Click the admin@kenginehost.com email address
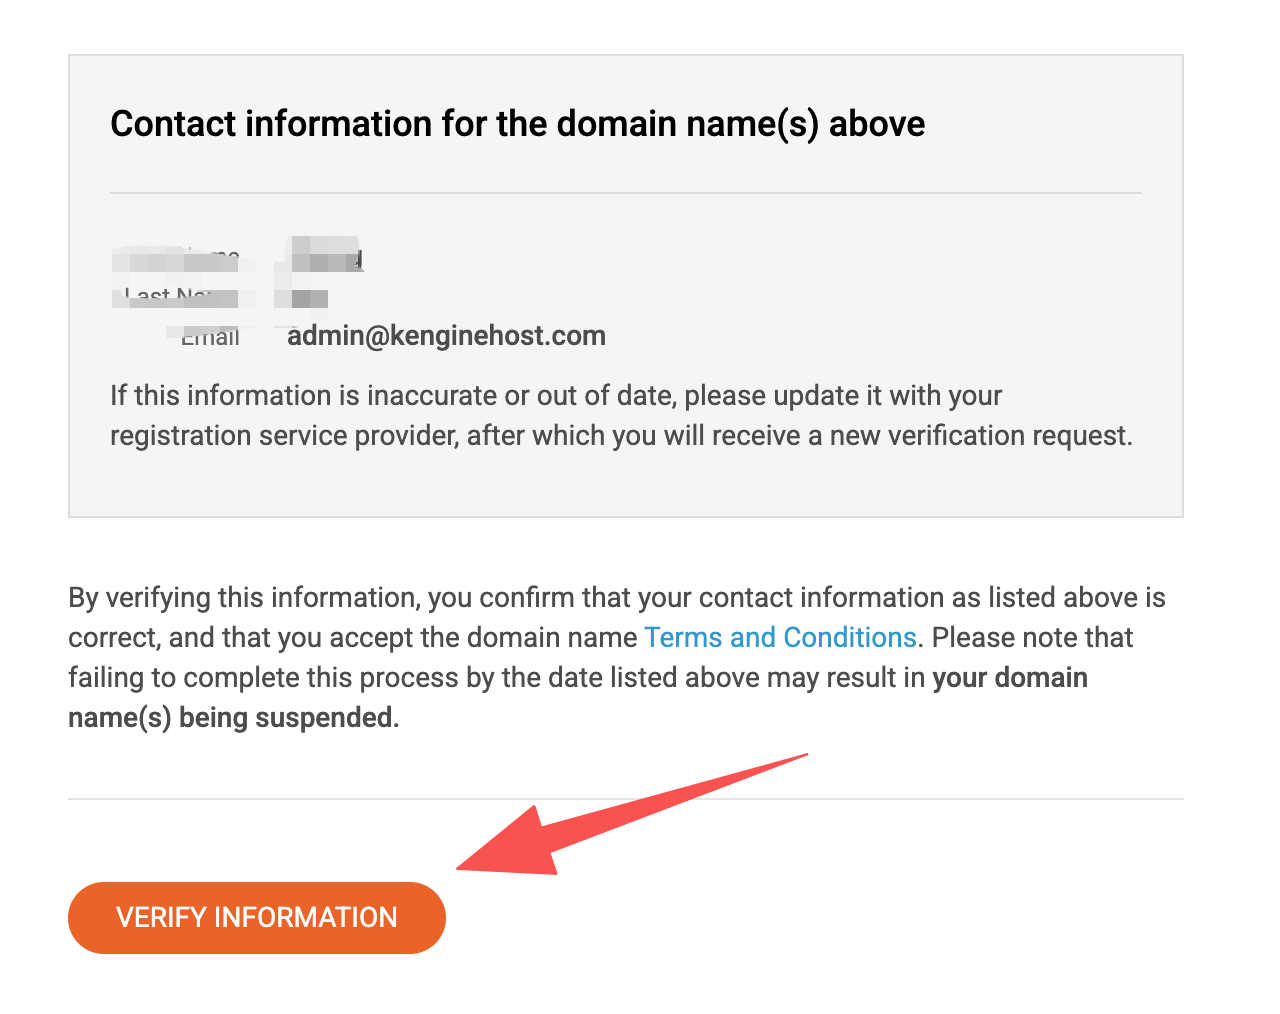 [x=446, y=335]
